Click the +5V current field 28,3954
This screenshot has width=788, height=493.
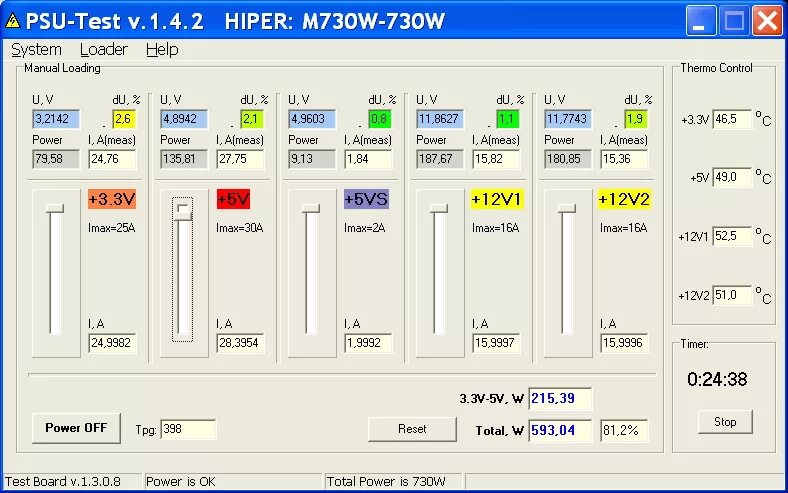240,343
